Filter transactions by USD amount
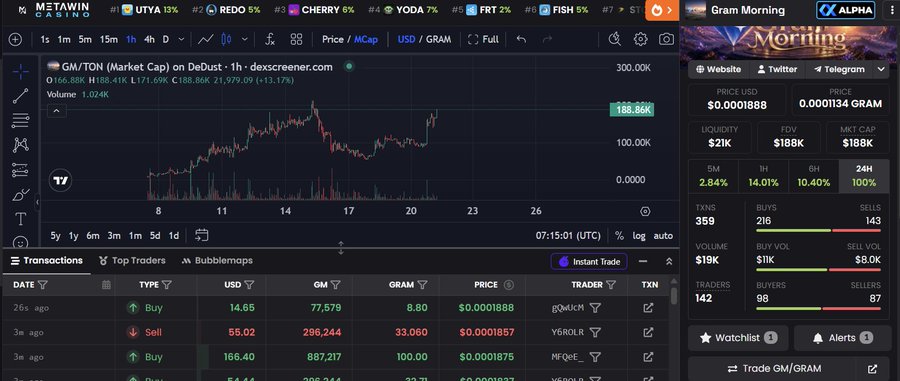 [249, 285]
